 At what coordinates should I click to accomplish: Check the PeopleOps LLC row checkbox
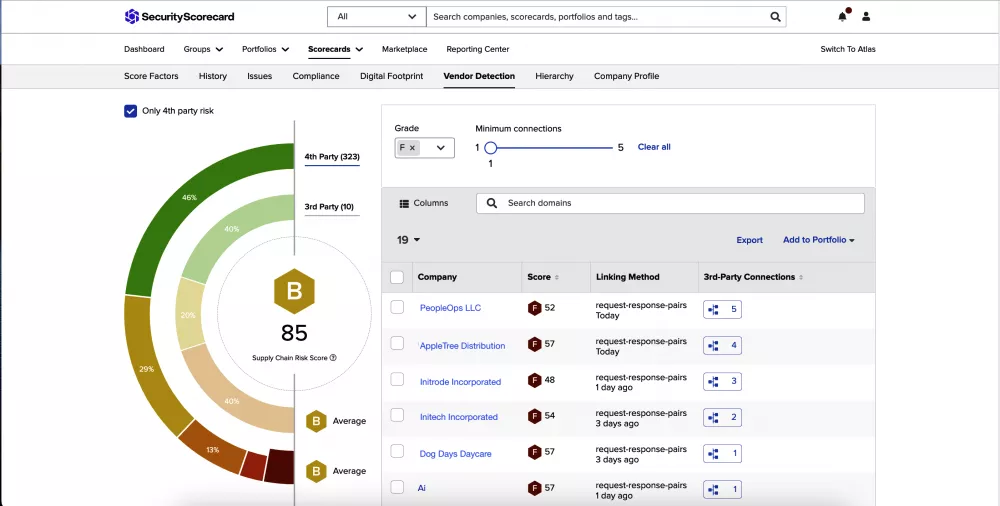(x=397, y=307)
